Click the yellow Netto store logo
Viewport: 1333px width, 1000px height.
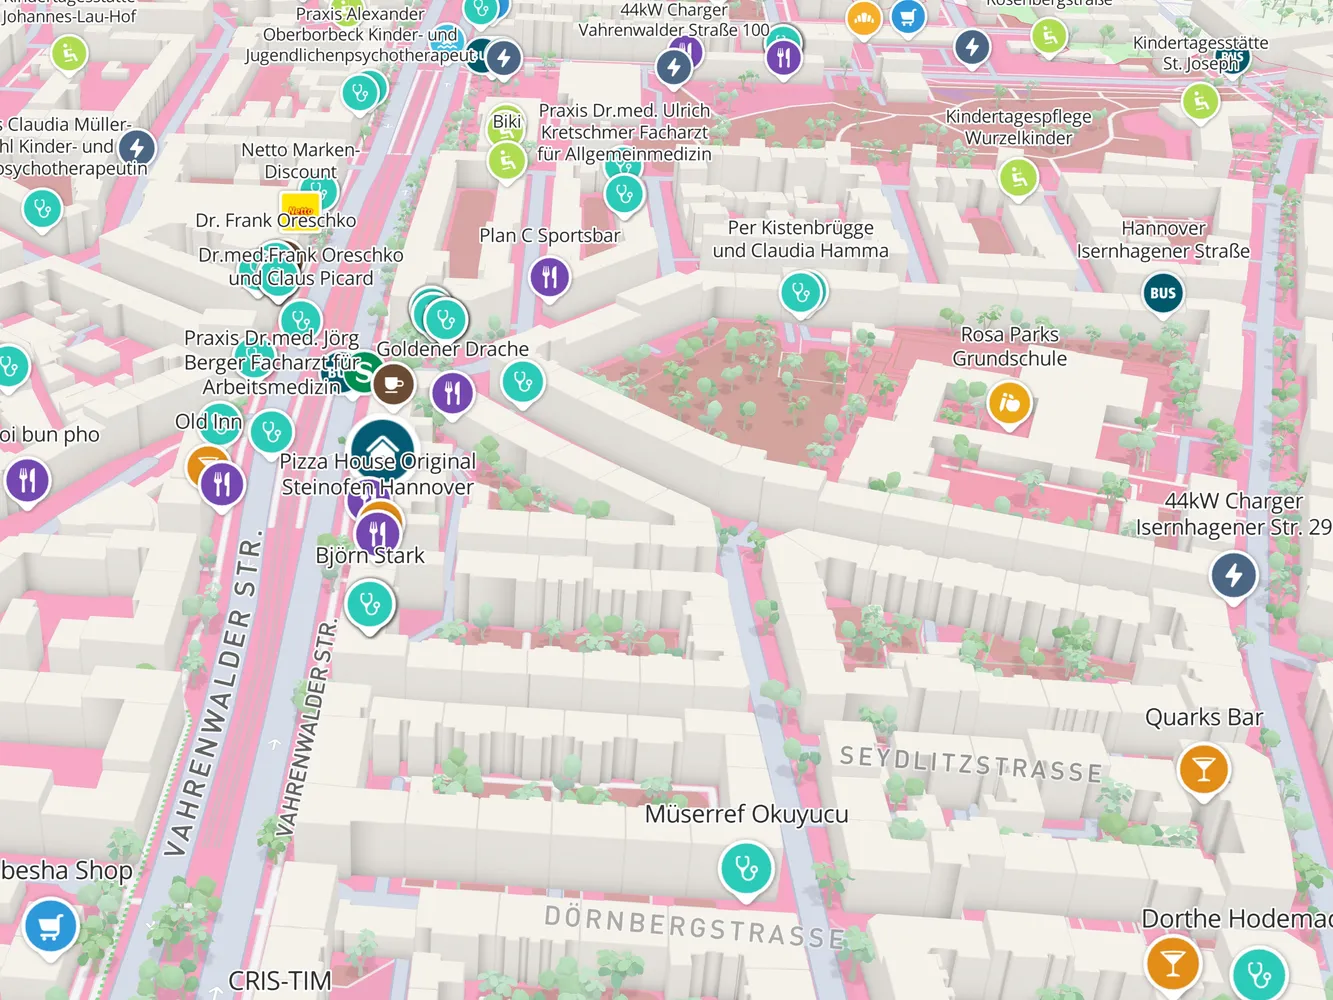(x=300, y=209)
